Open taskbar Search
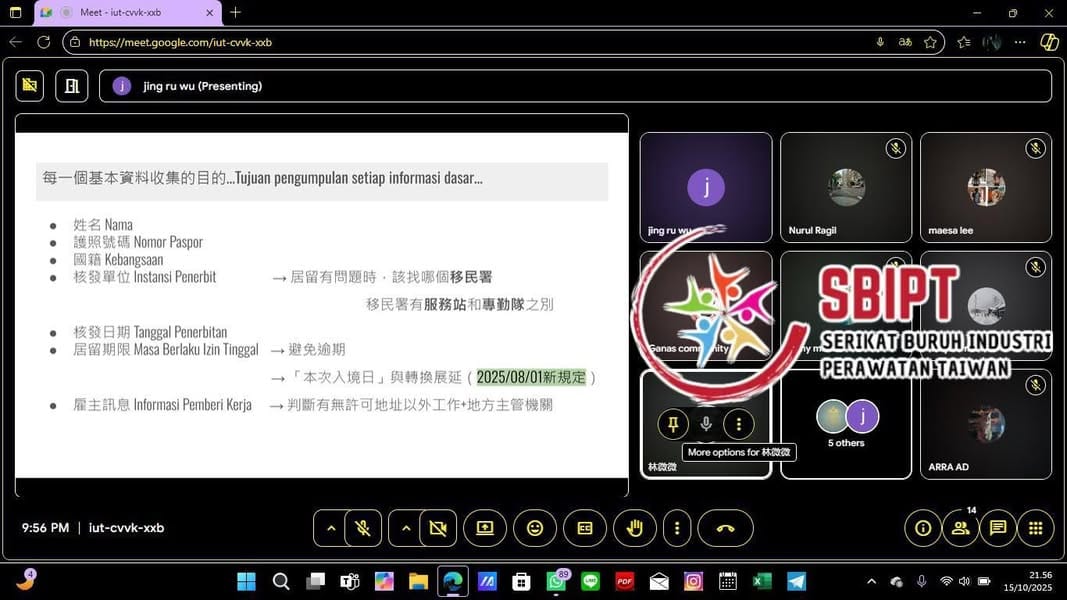This screenshot has width=1067, height=600. [x=280, y=582]
